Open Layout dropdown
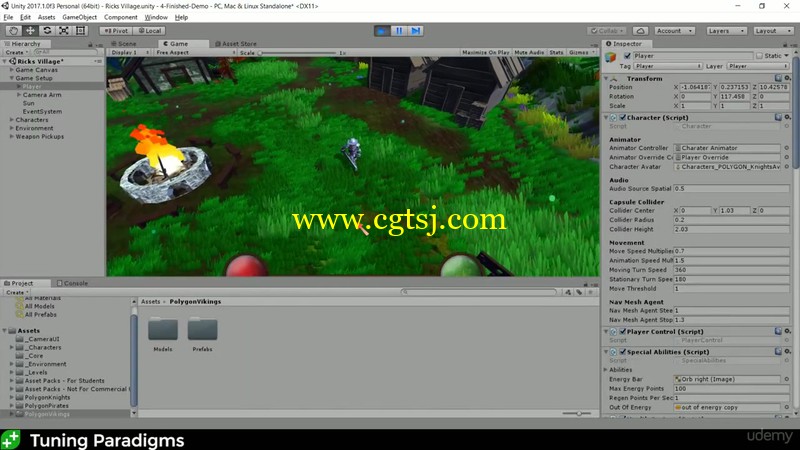Viewport: 800px width, 450px height. 773,31
